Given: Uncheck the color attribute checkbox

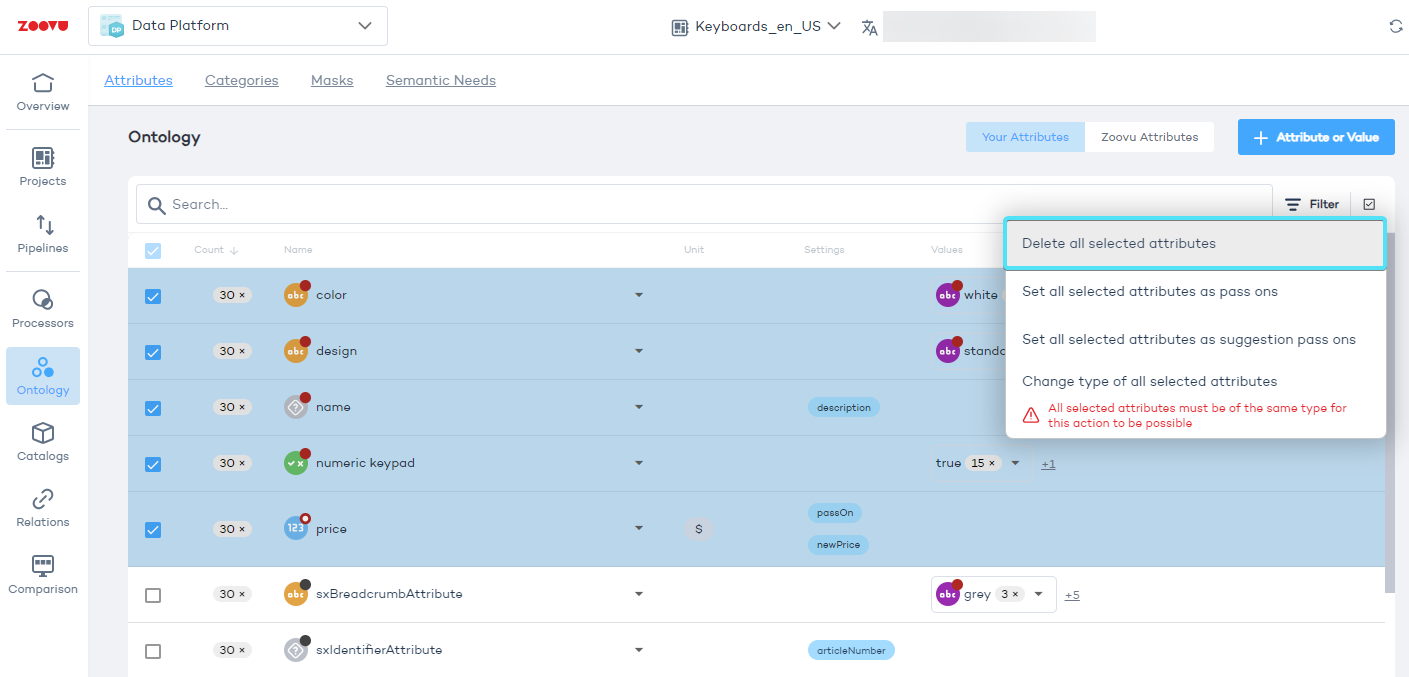Looking at the screenshot, I should click(x=153, y=296).
